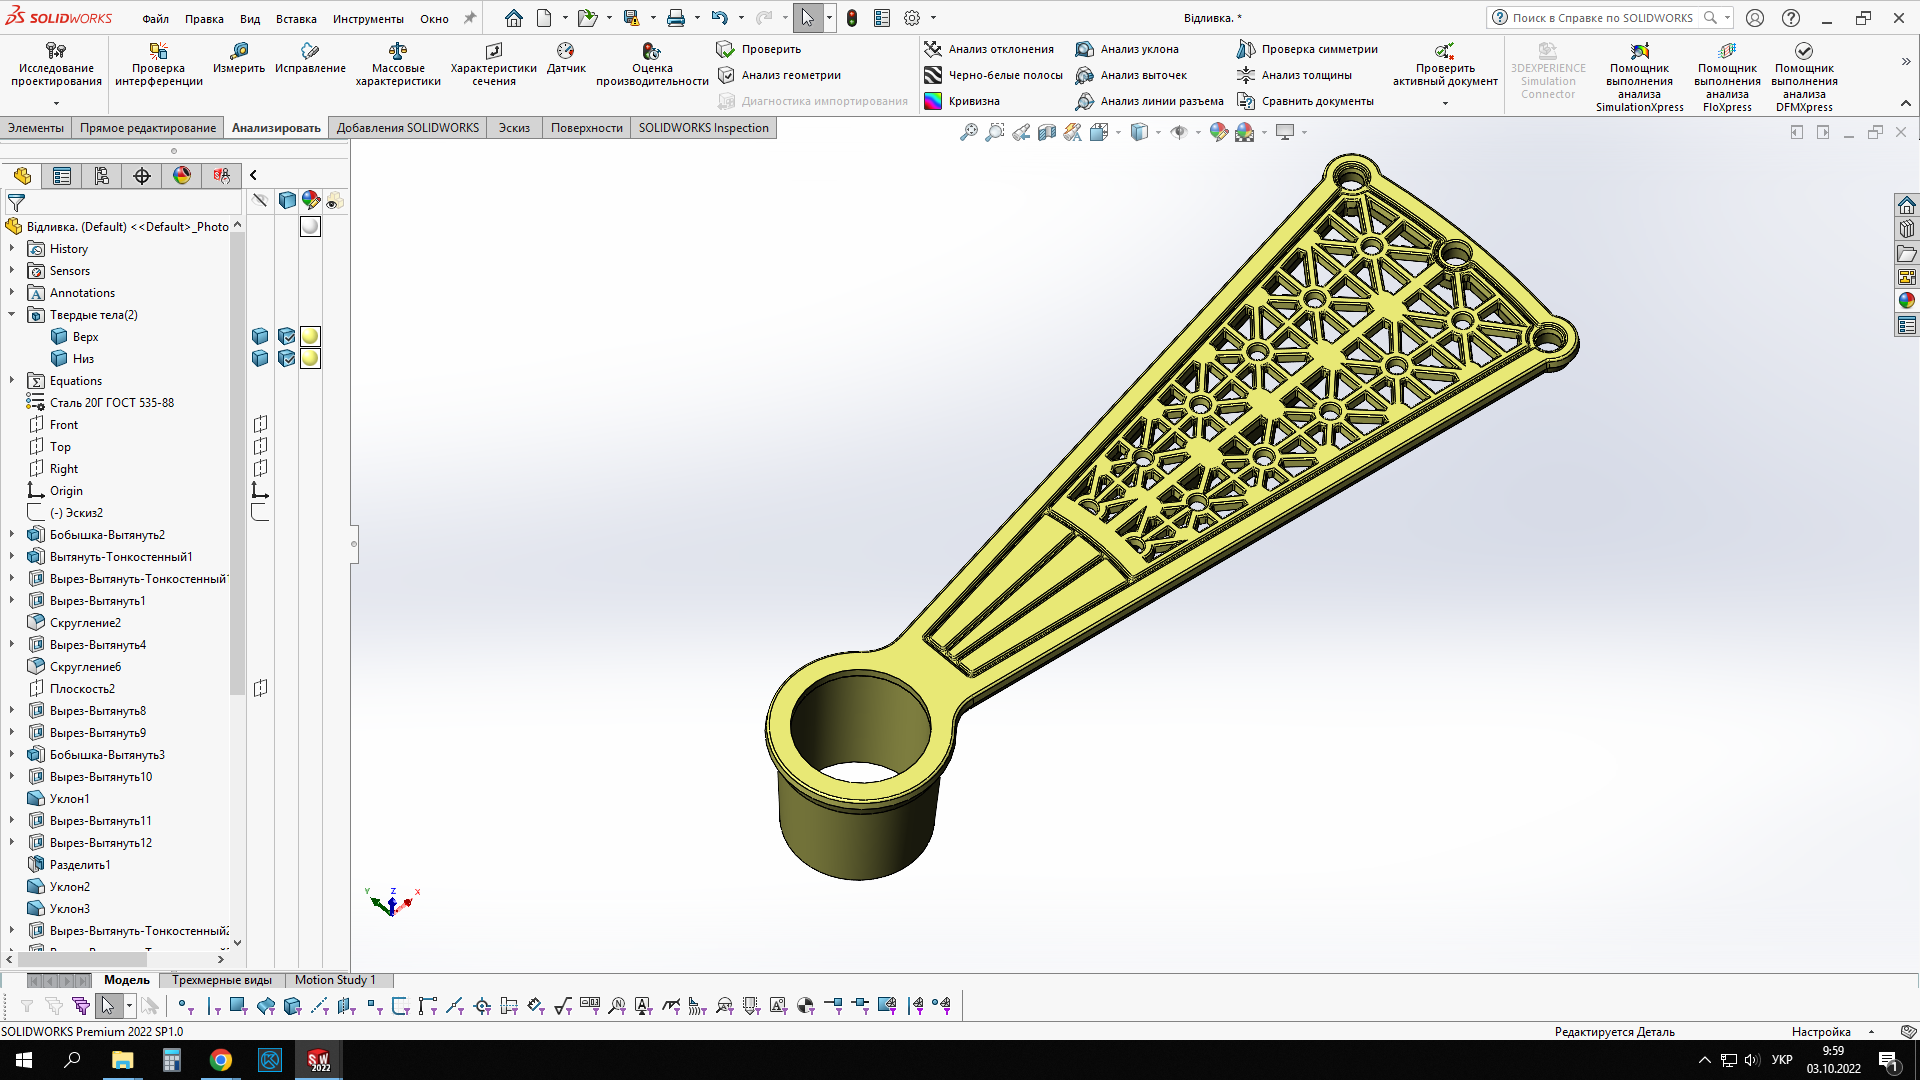Toggle visibility of the Низ body

[260, 359]
